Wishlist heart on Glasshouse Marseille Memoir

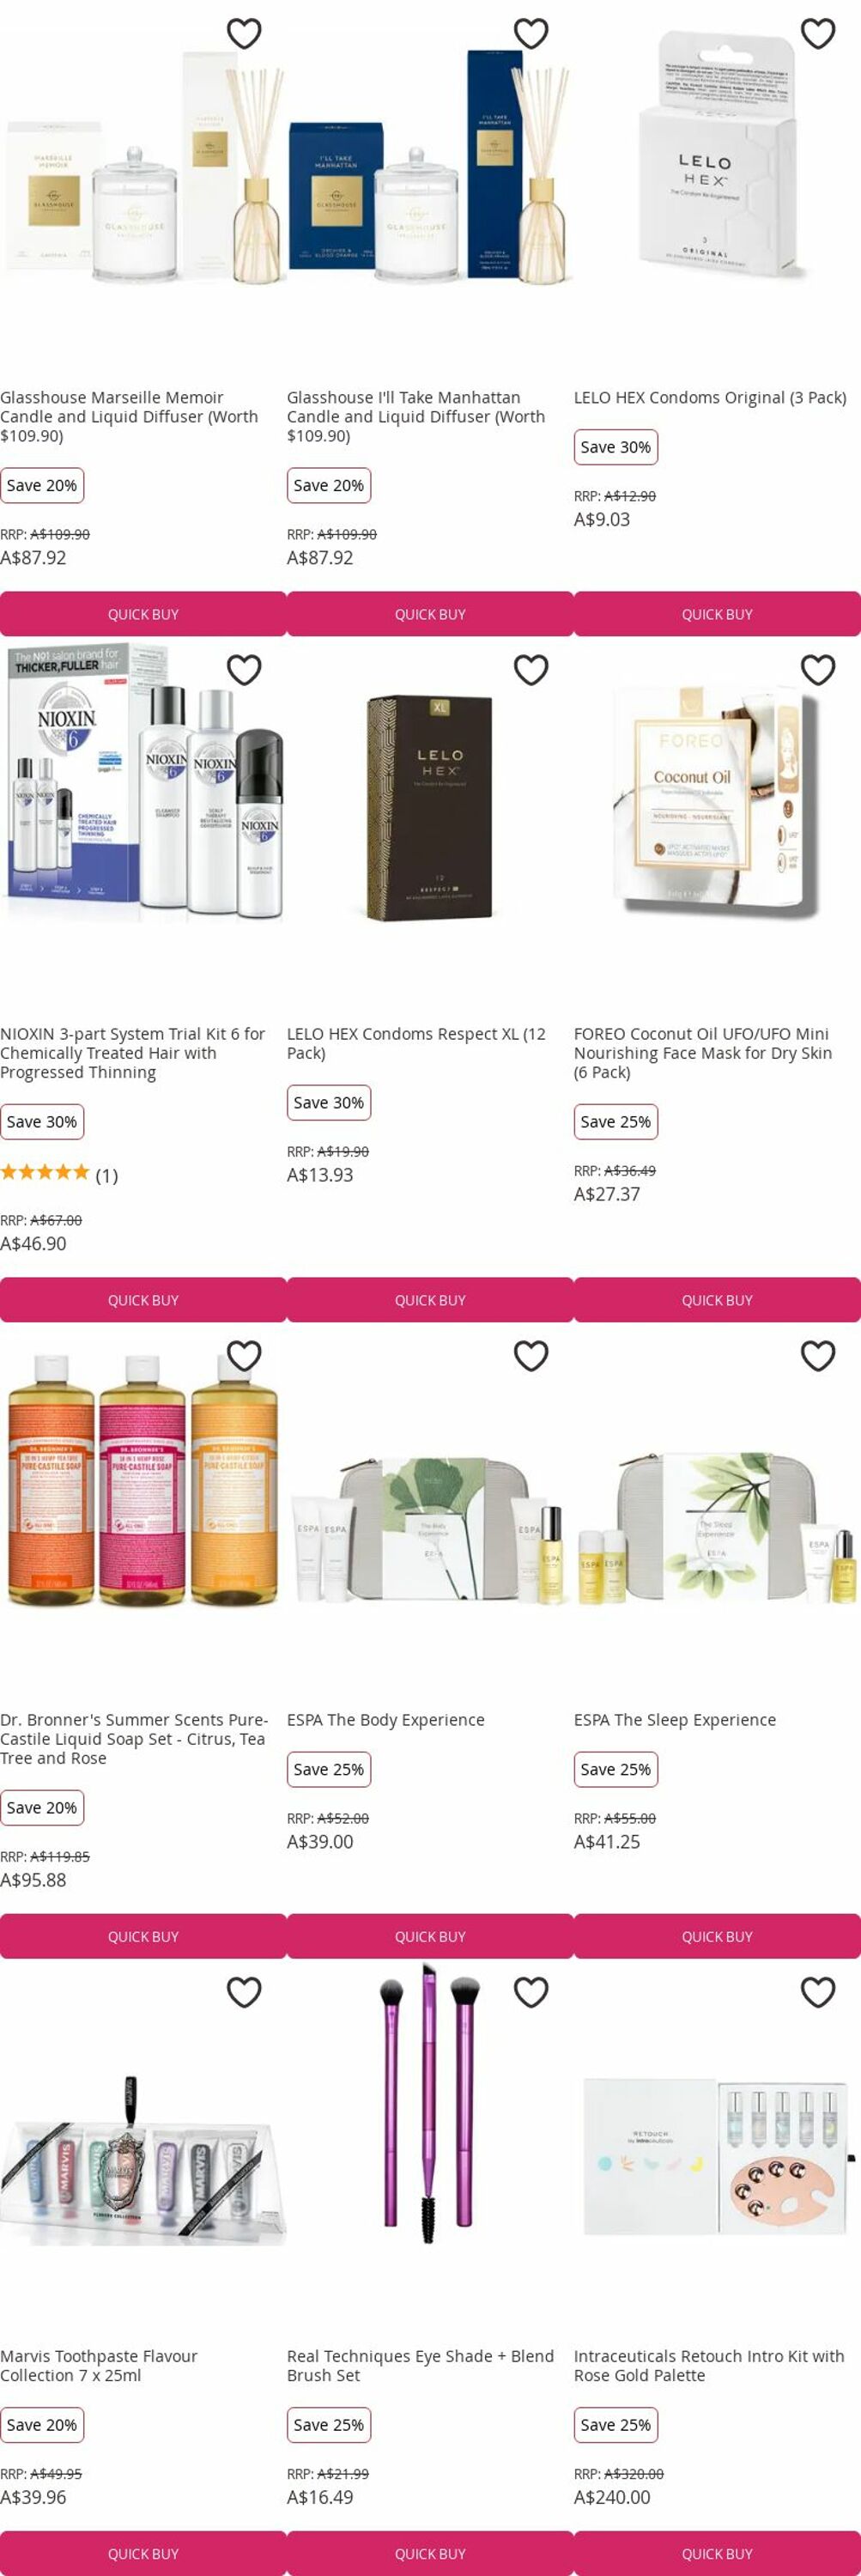[x=244, y=34]
